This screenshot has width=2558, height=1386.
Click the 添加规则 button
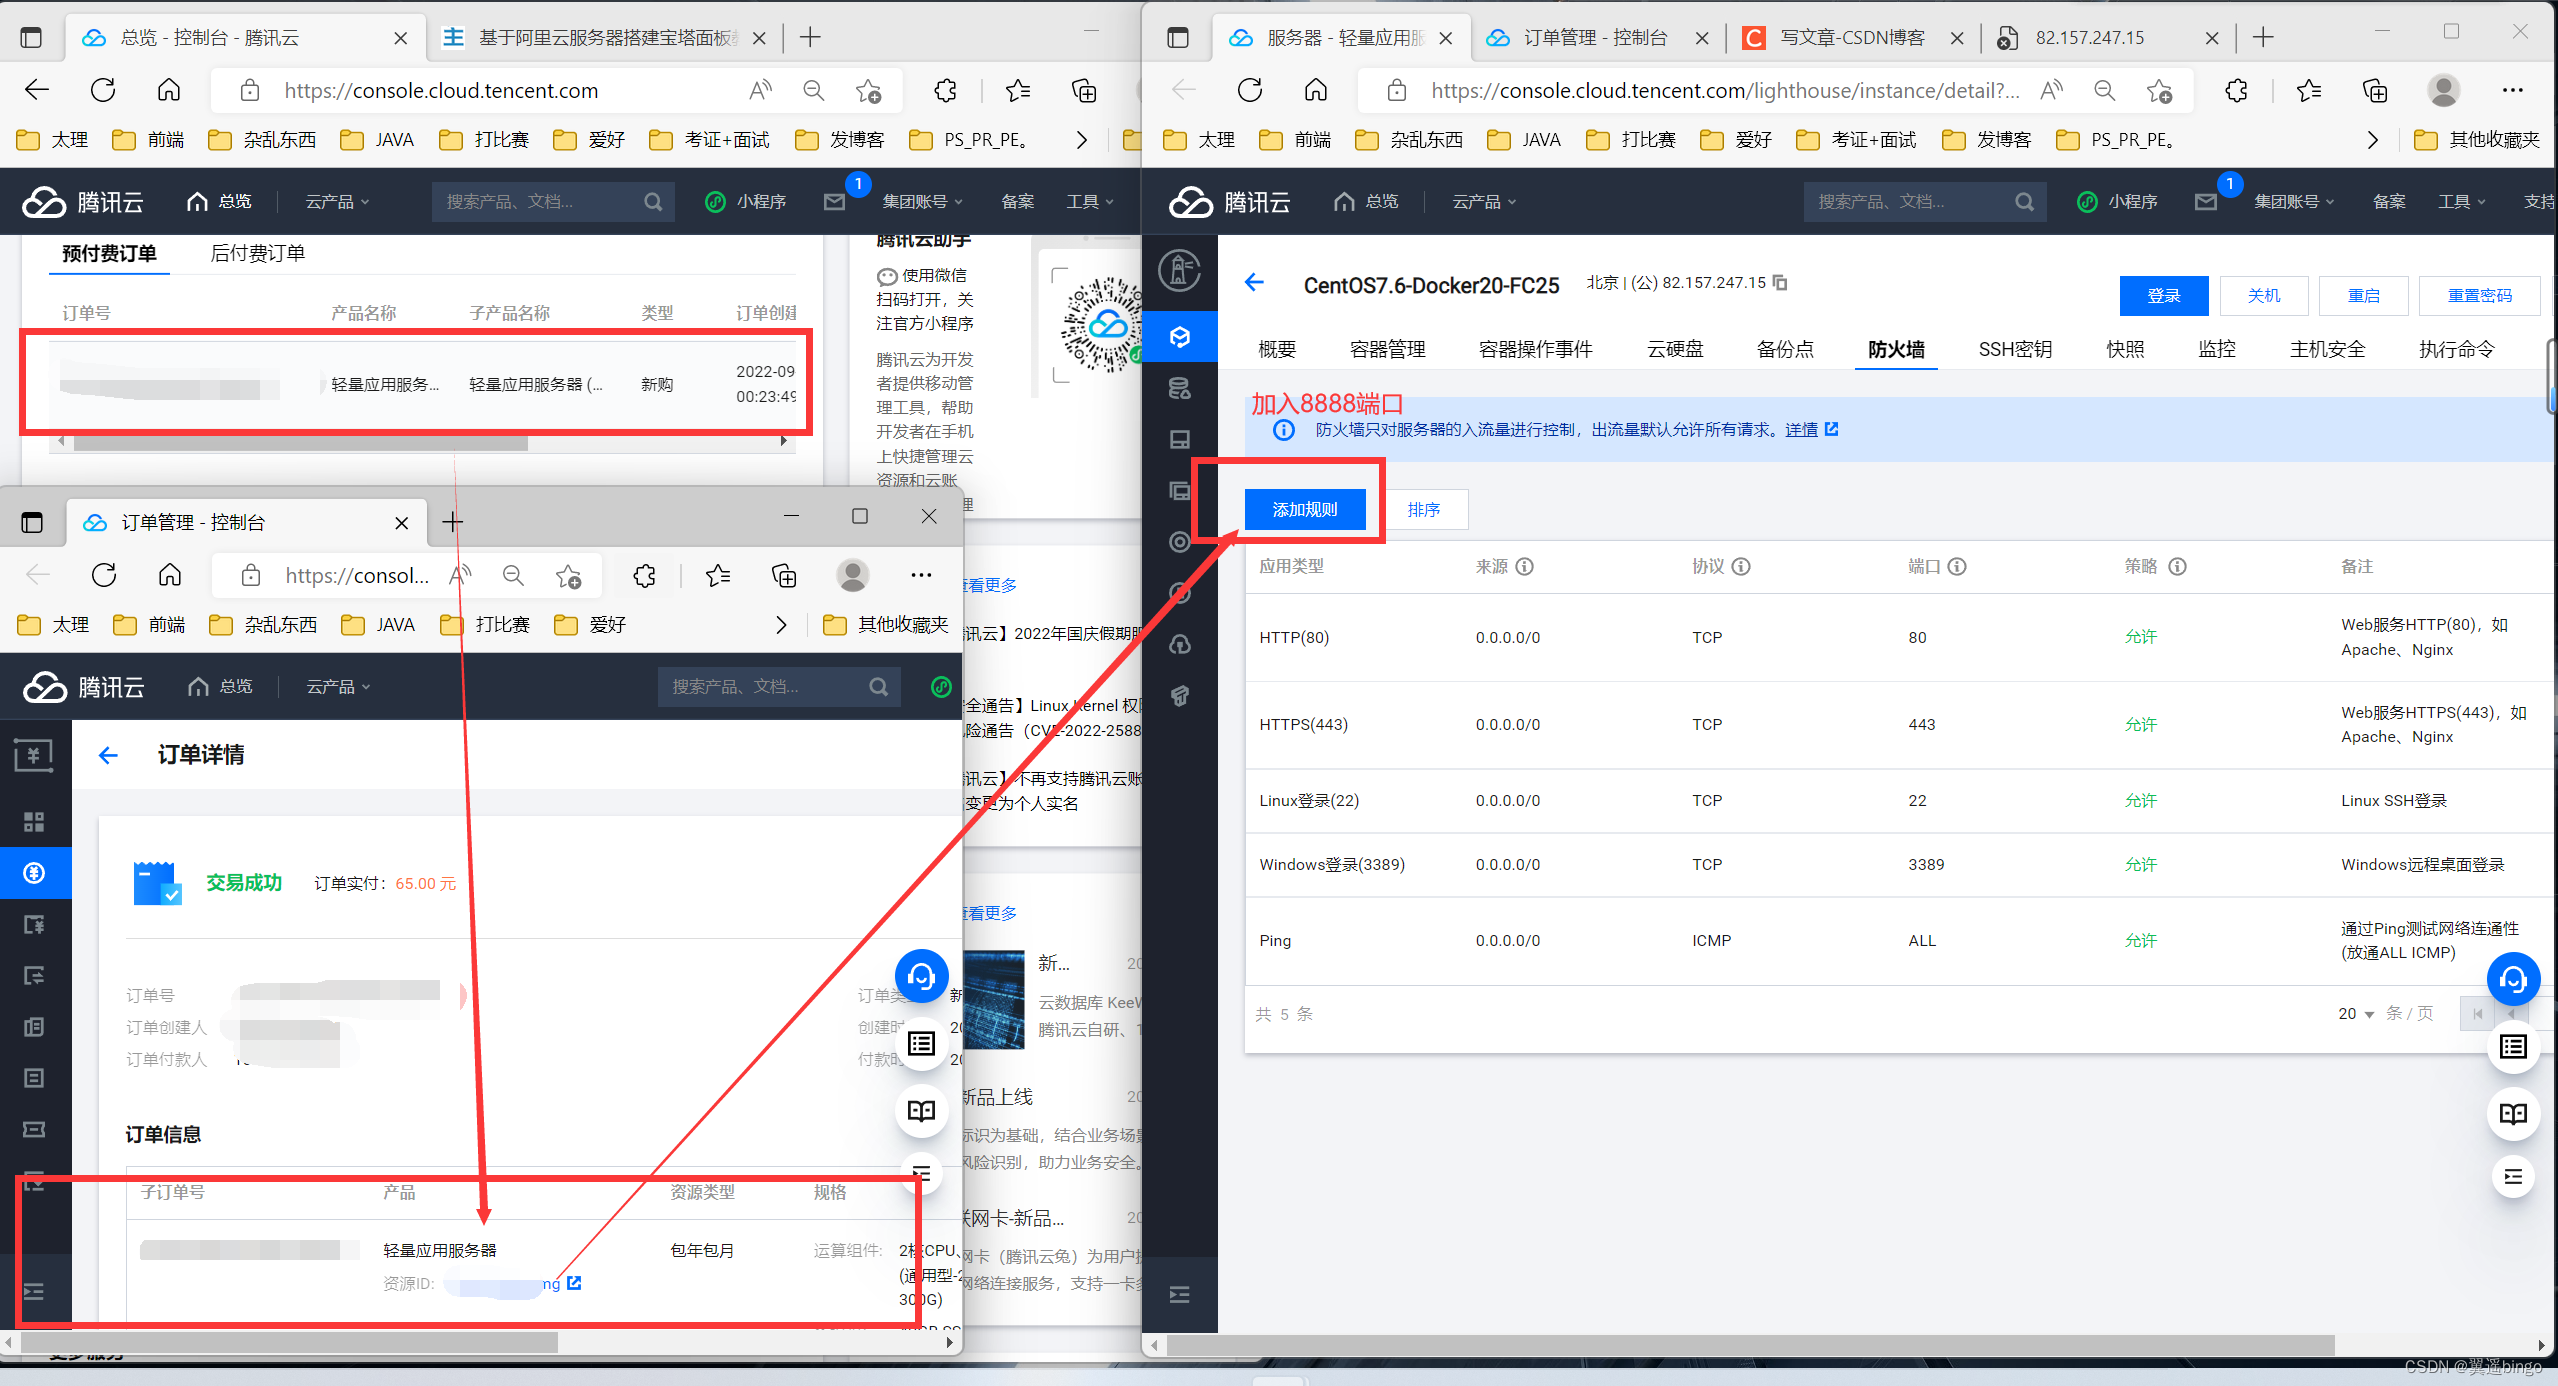1305,510
